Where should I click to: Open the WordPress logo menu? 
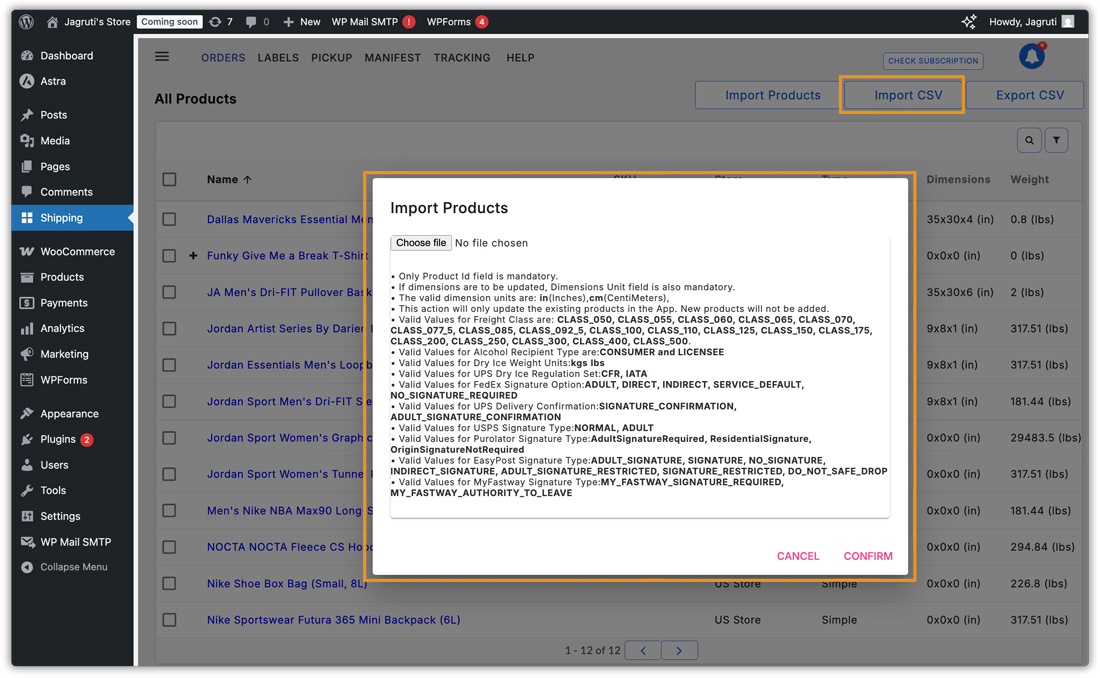(x=26, y=22)
